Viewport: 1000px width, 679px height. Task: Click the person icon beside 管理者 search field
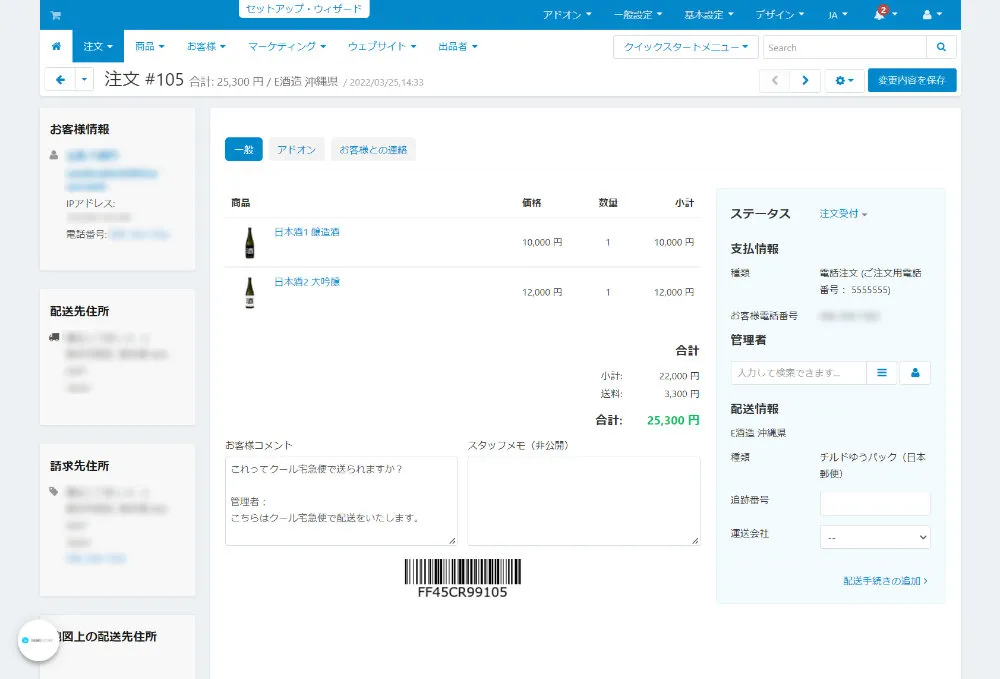pos(915,371)
